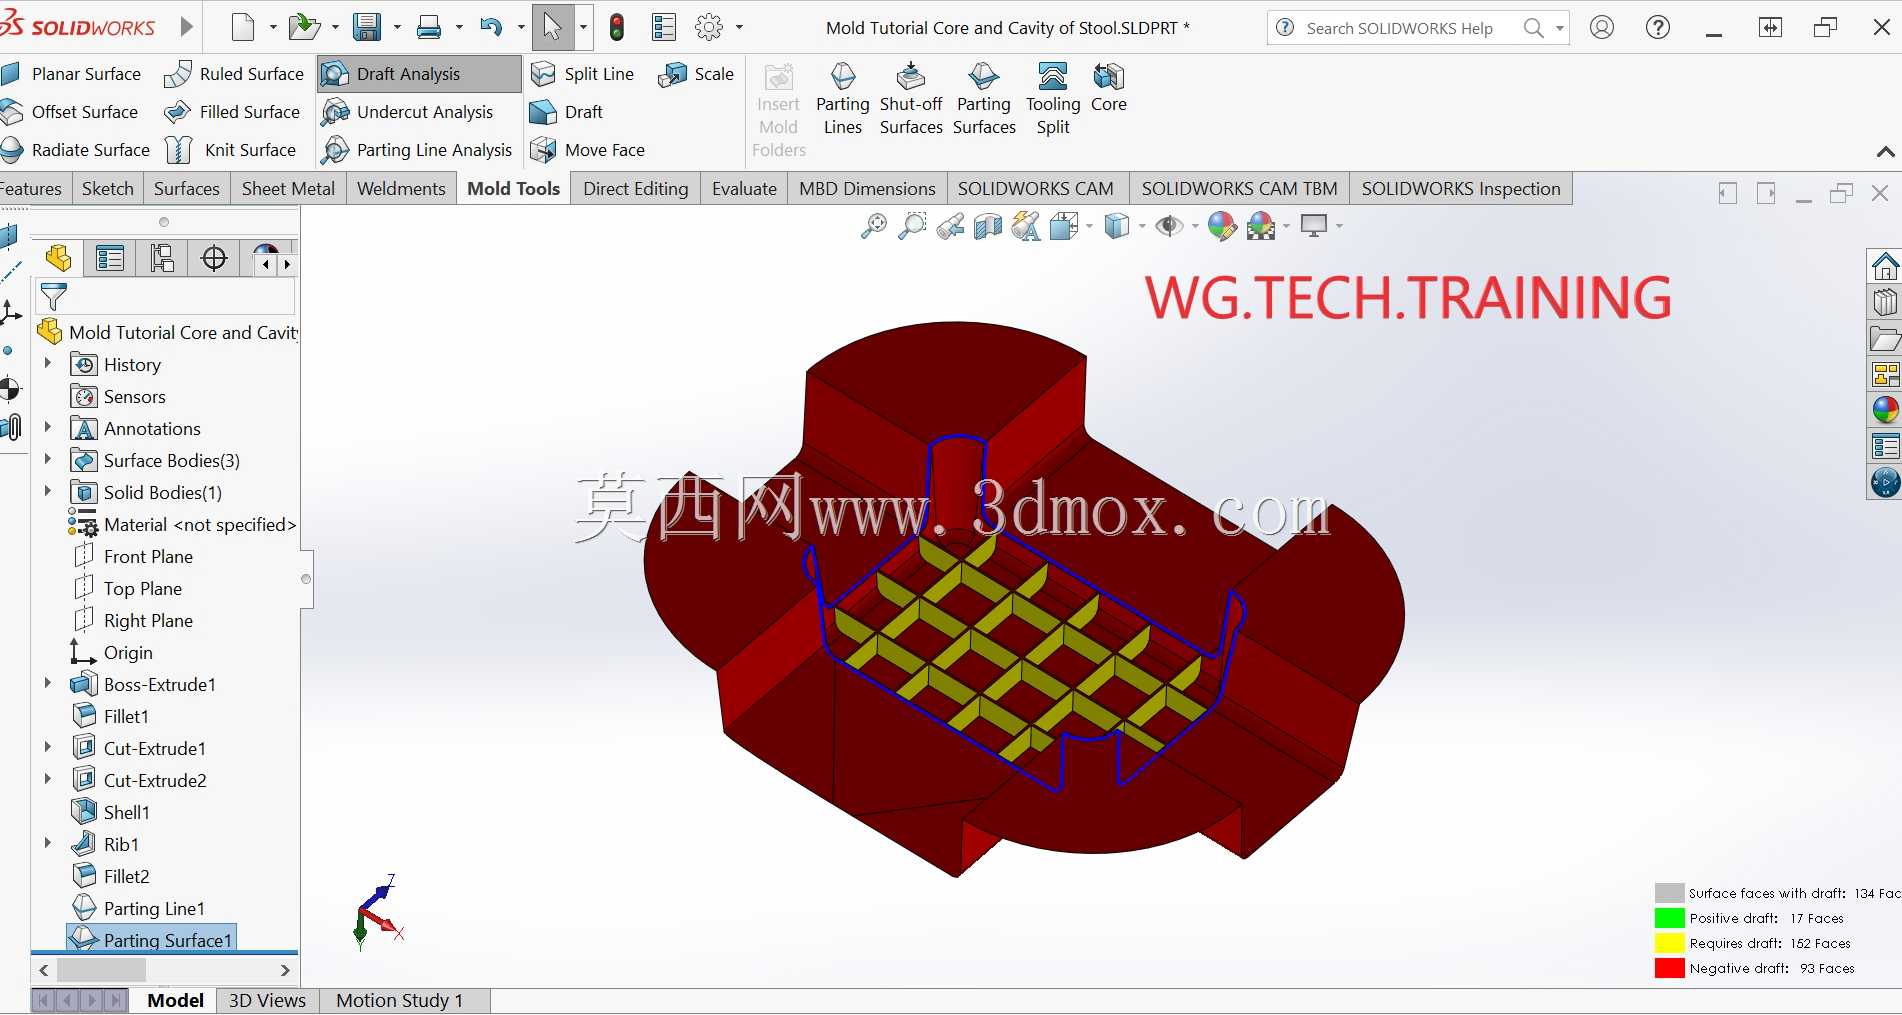Click the Zoom to Area icon
This screenshot has width=1902, height=1015.
tap(911, 226)
